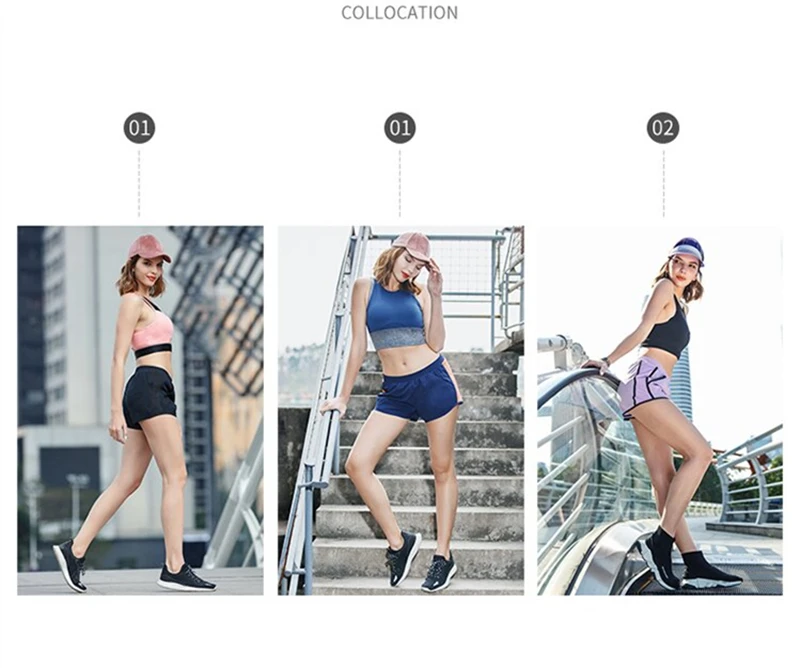Click the front black sneaker in the walking photo
The height and width of the screenshot is (668, 800).
point(186,578)
